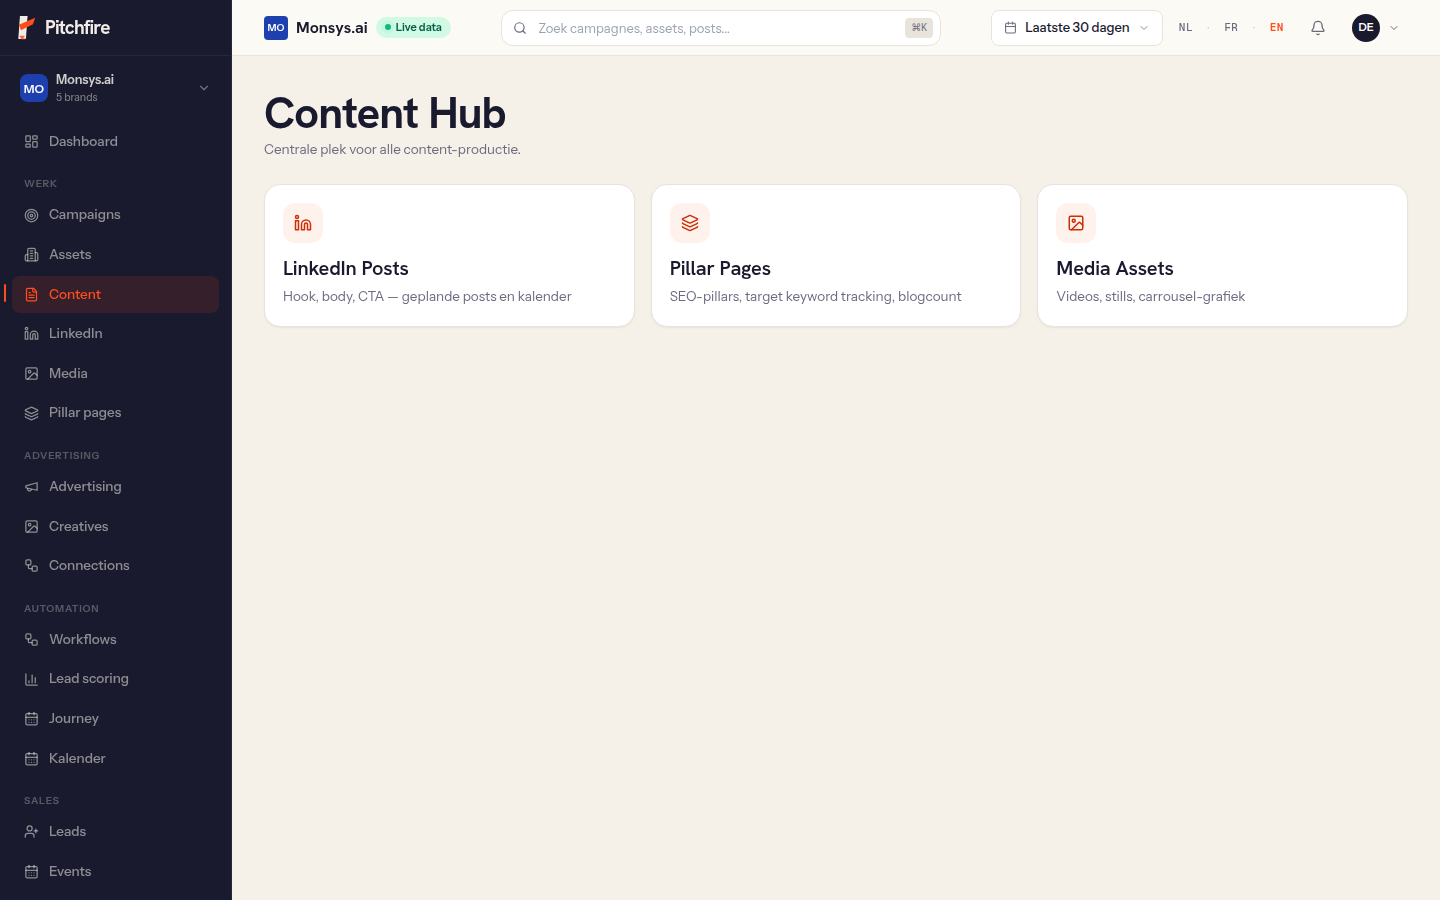Select the EN language option
This screenshot has height=900, width=1440.
coord(1277,28)
